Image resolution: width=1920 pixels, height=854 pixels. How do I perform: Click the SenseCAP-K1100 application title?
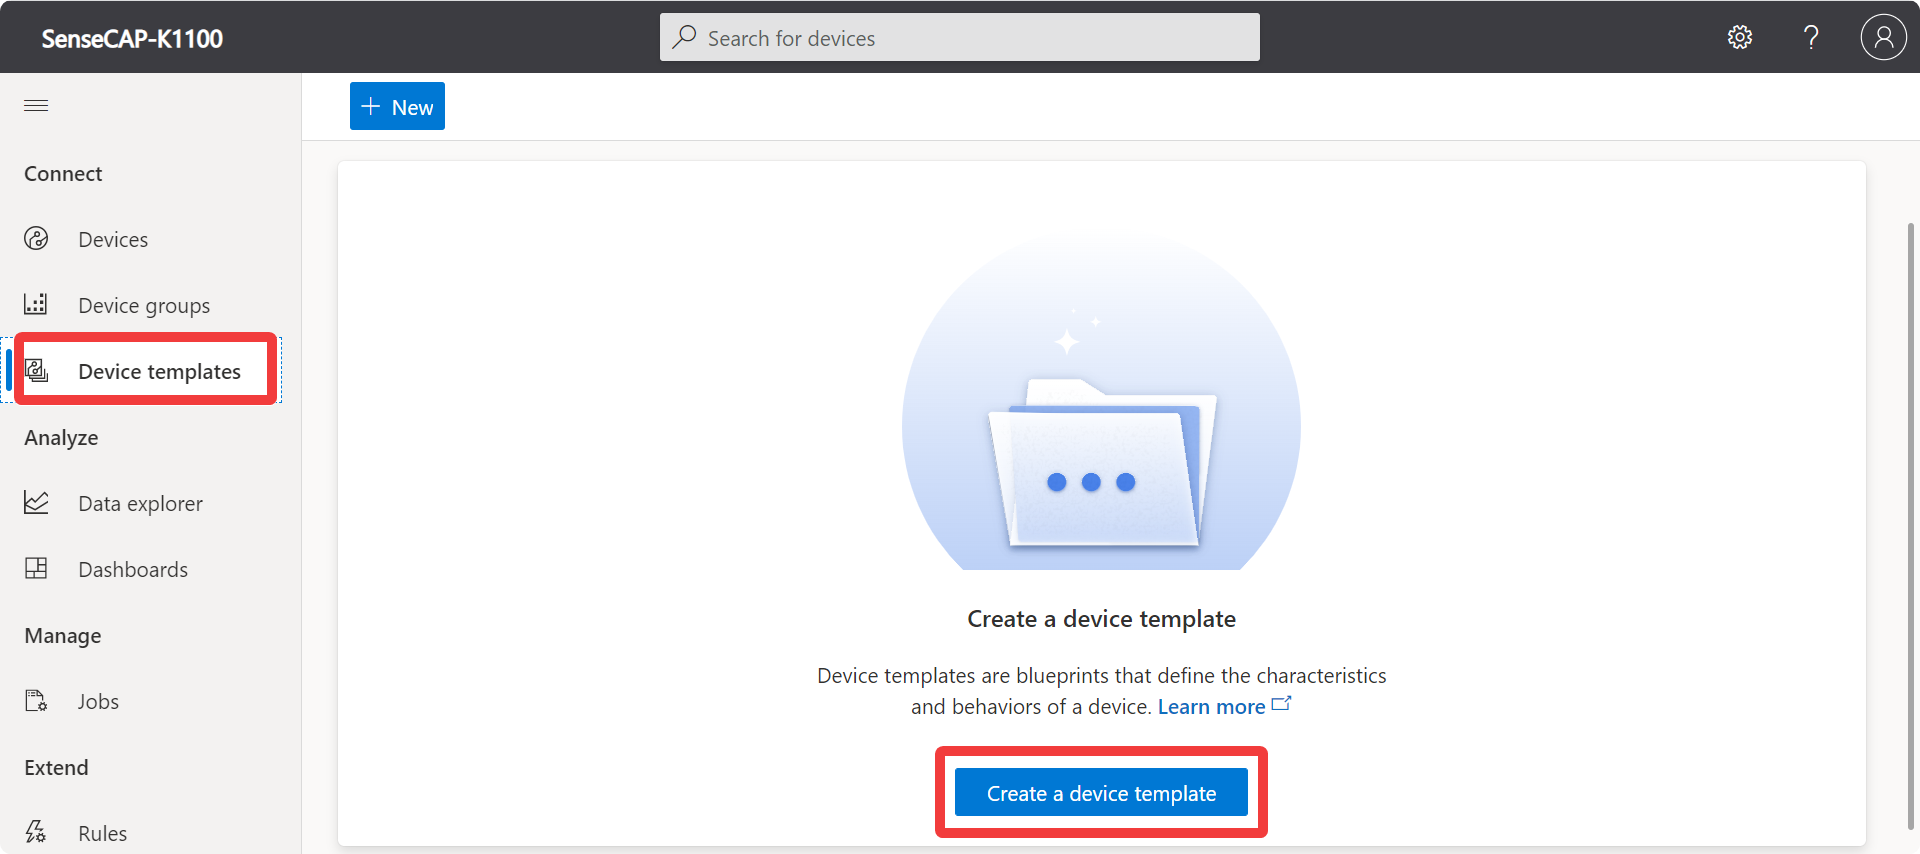click(132, 39)
